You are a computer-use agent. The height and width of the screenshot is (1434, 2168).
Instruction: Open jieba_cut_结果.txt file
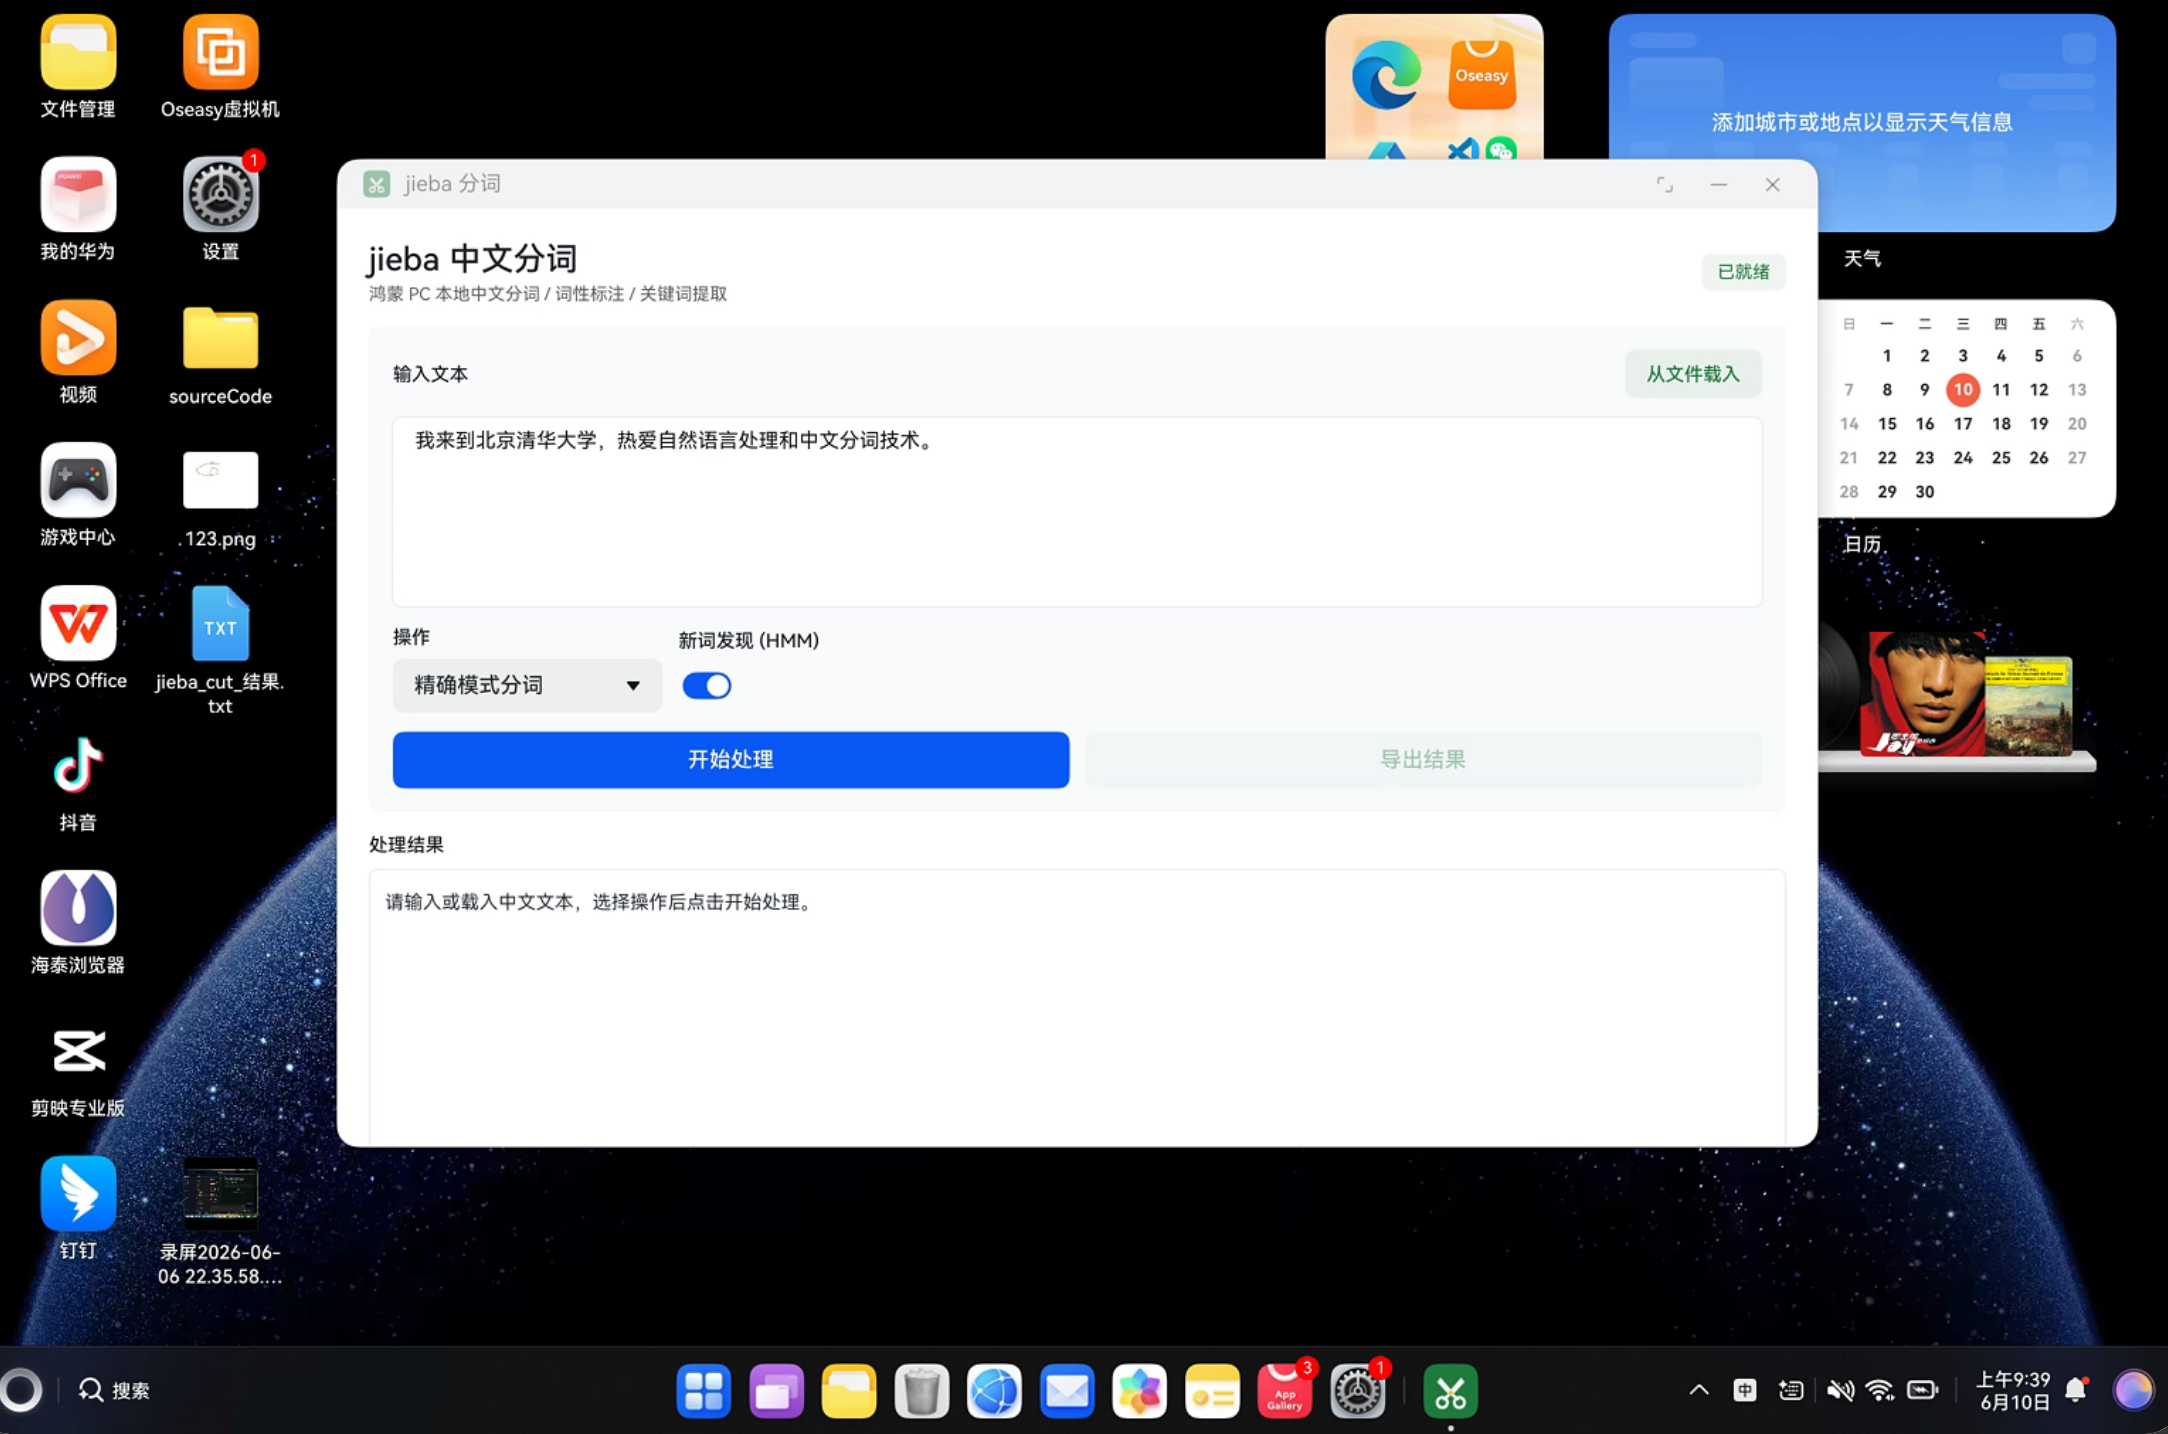220,624
